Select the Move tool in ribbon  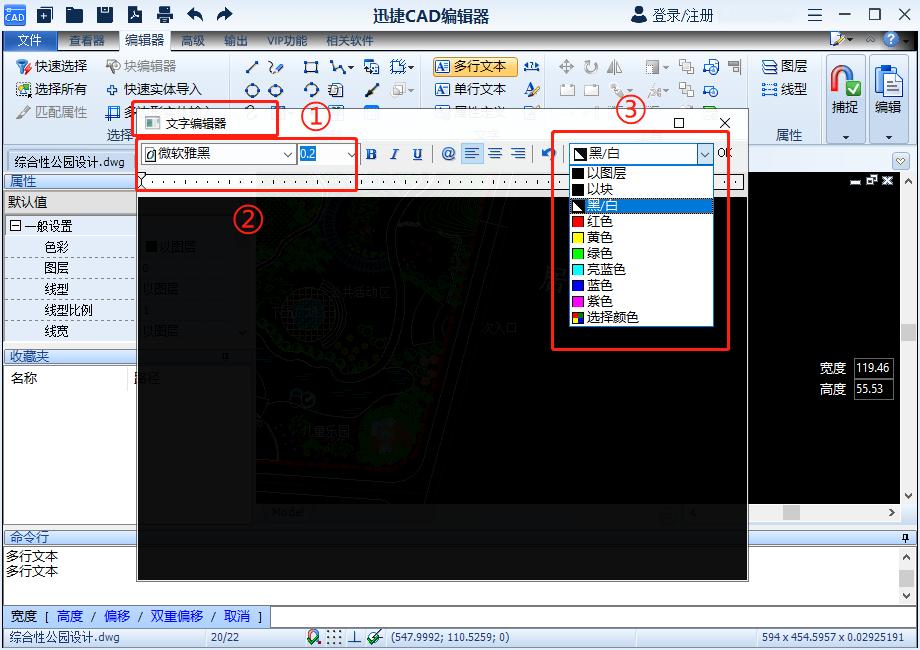pos(566,67)
